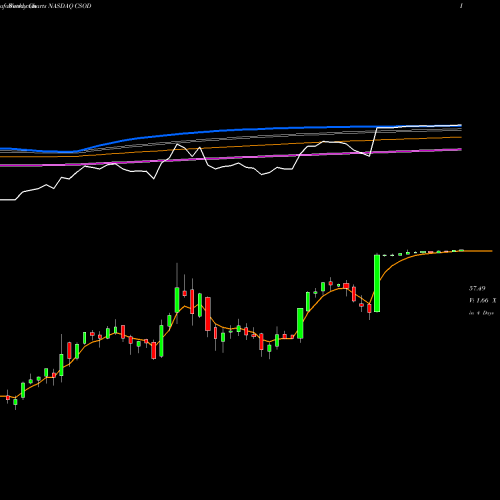
Task: Select the green candle with the longest upper wick
Action: point(177,300)
